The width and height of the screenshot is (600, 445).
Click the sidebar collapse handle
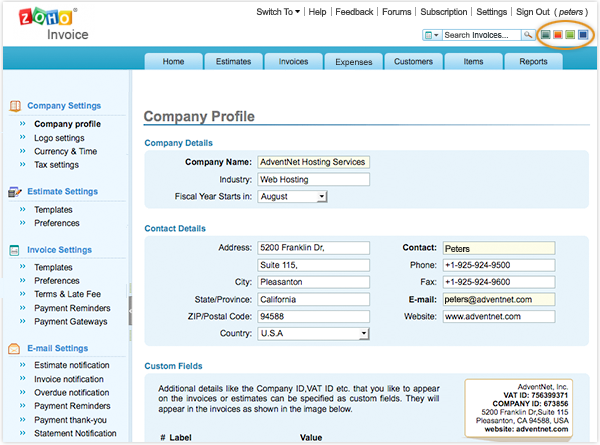click(130, 311)
